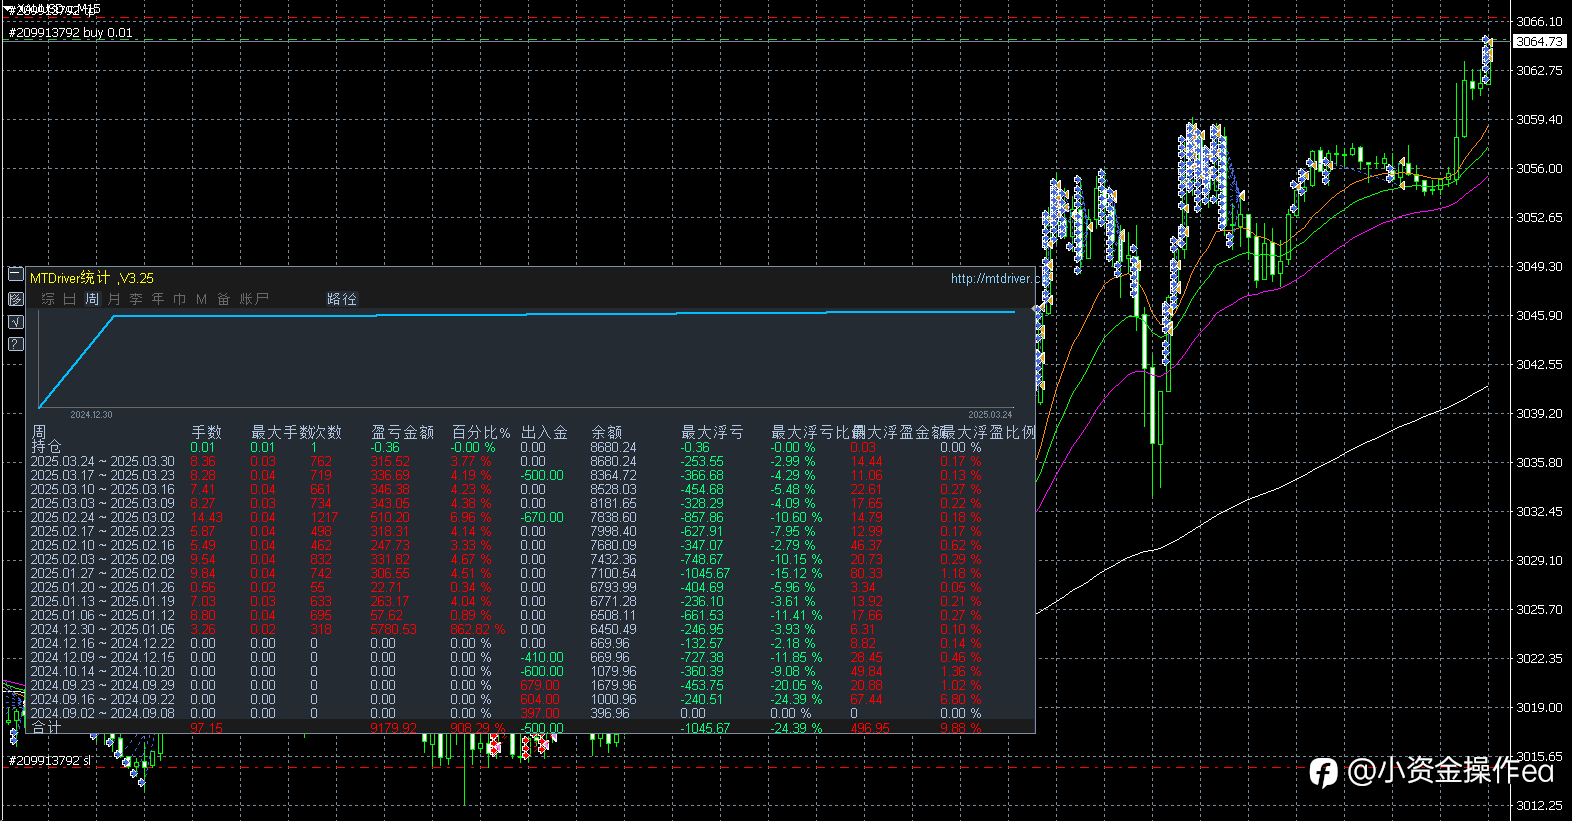Switch to the 综 summary tab
1572x821 pixels.
point(48,299)
